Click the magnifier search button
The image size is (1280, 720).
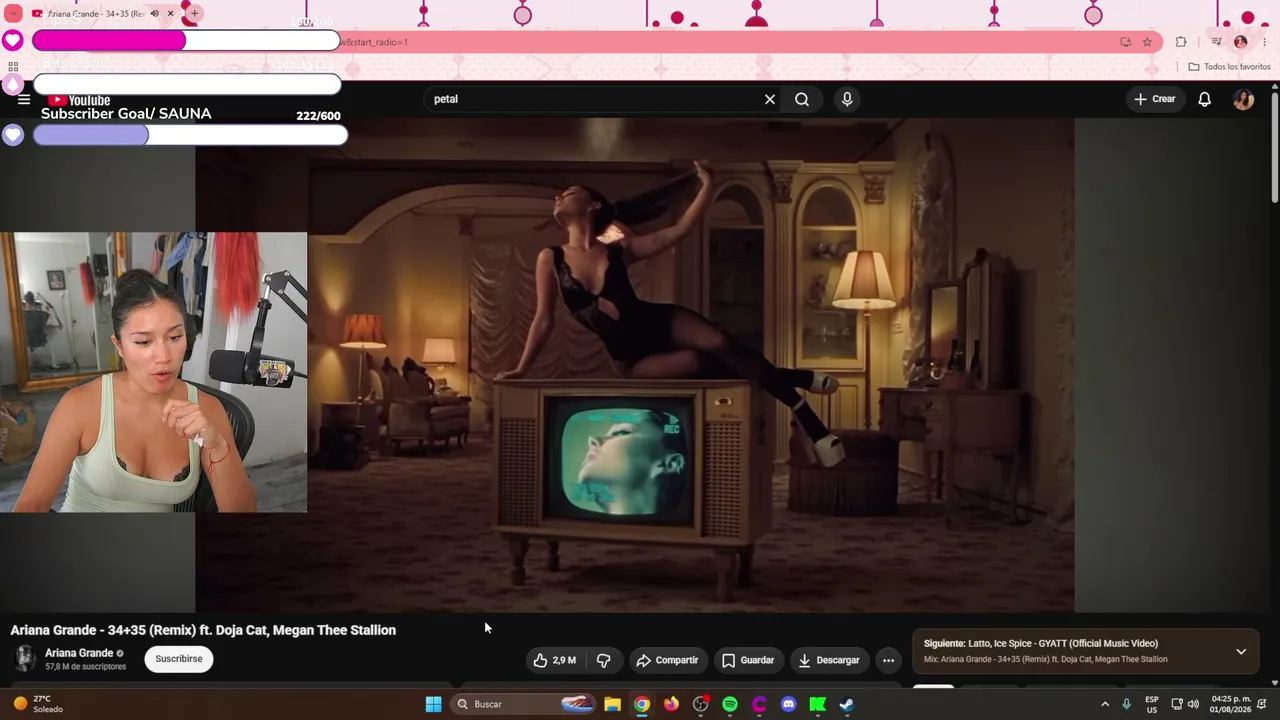click(802, 99)
